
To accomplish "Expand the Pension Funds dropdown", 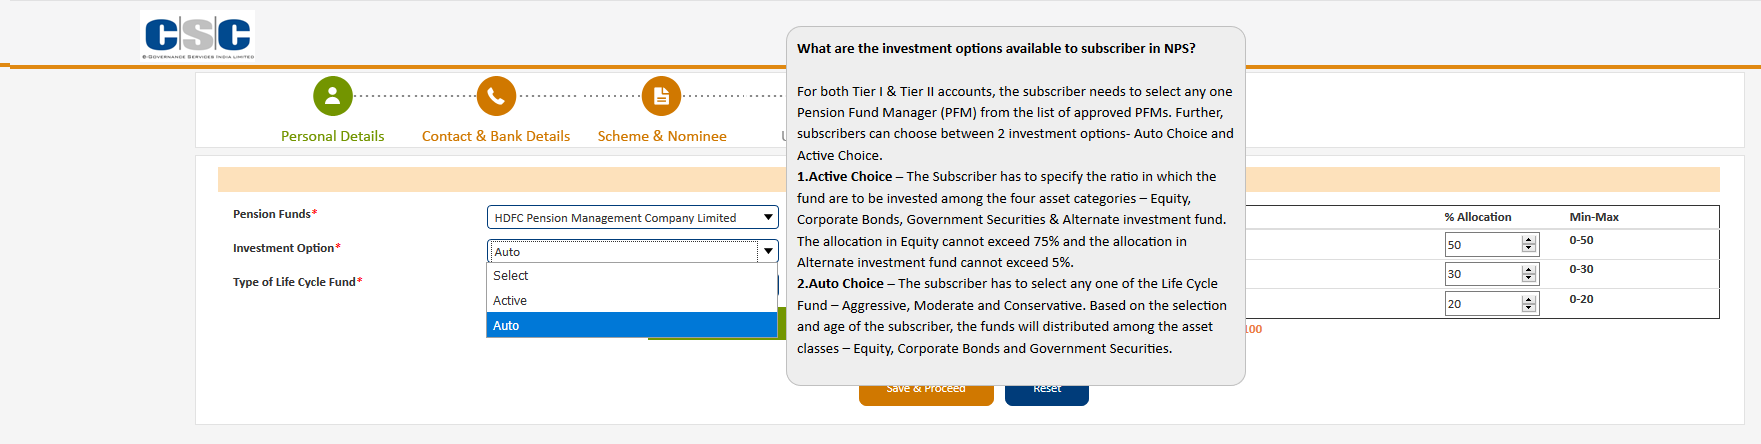I will 633,217.
